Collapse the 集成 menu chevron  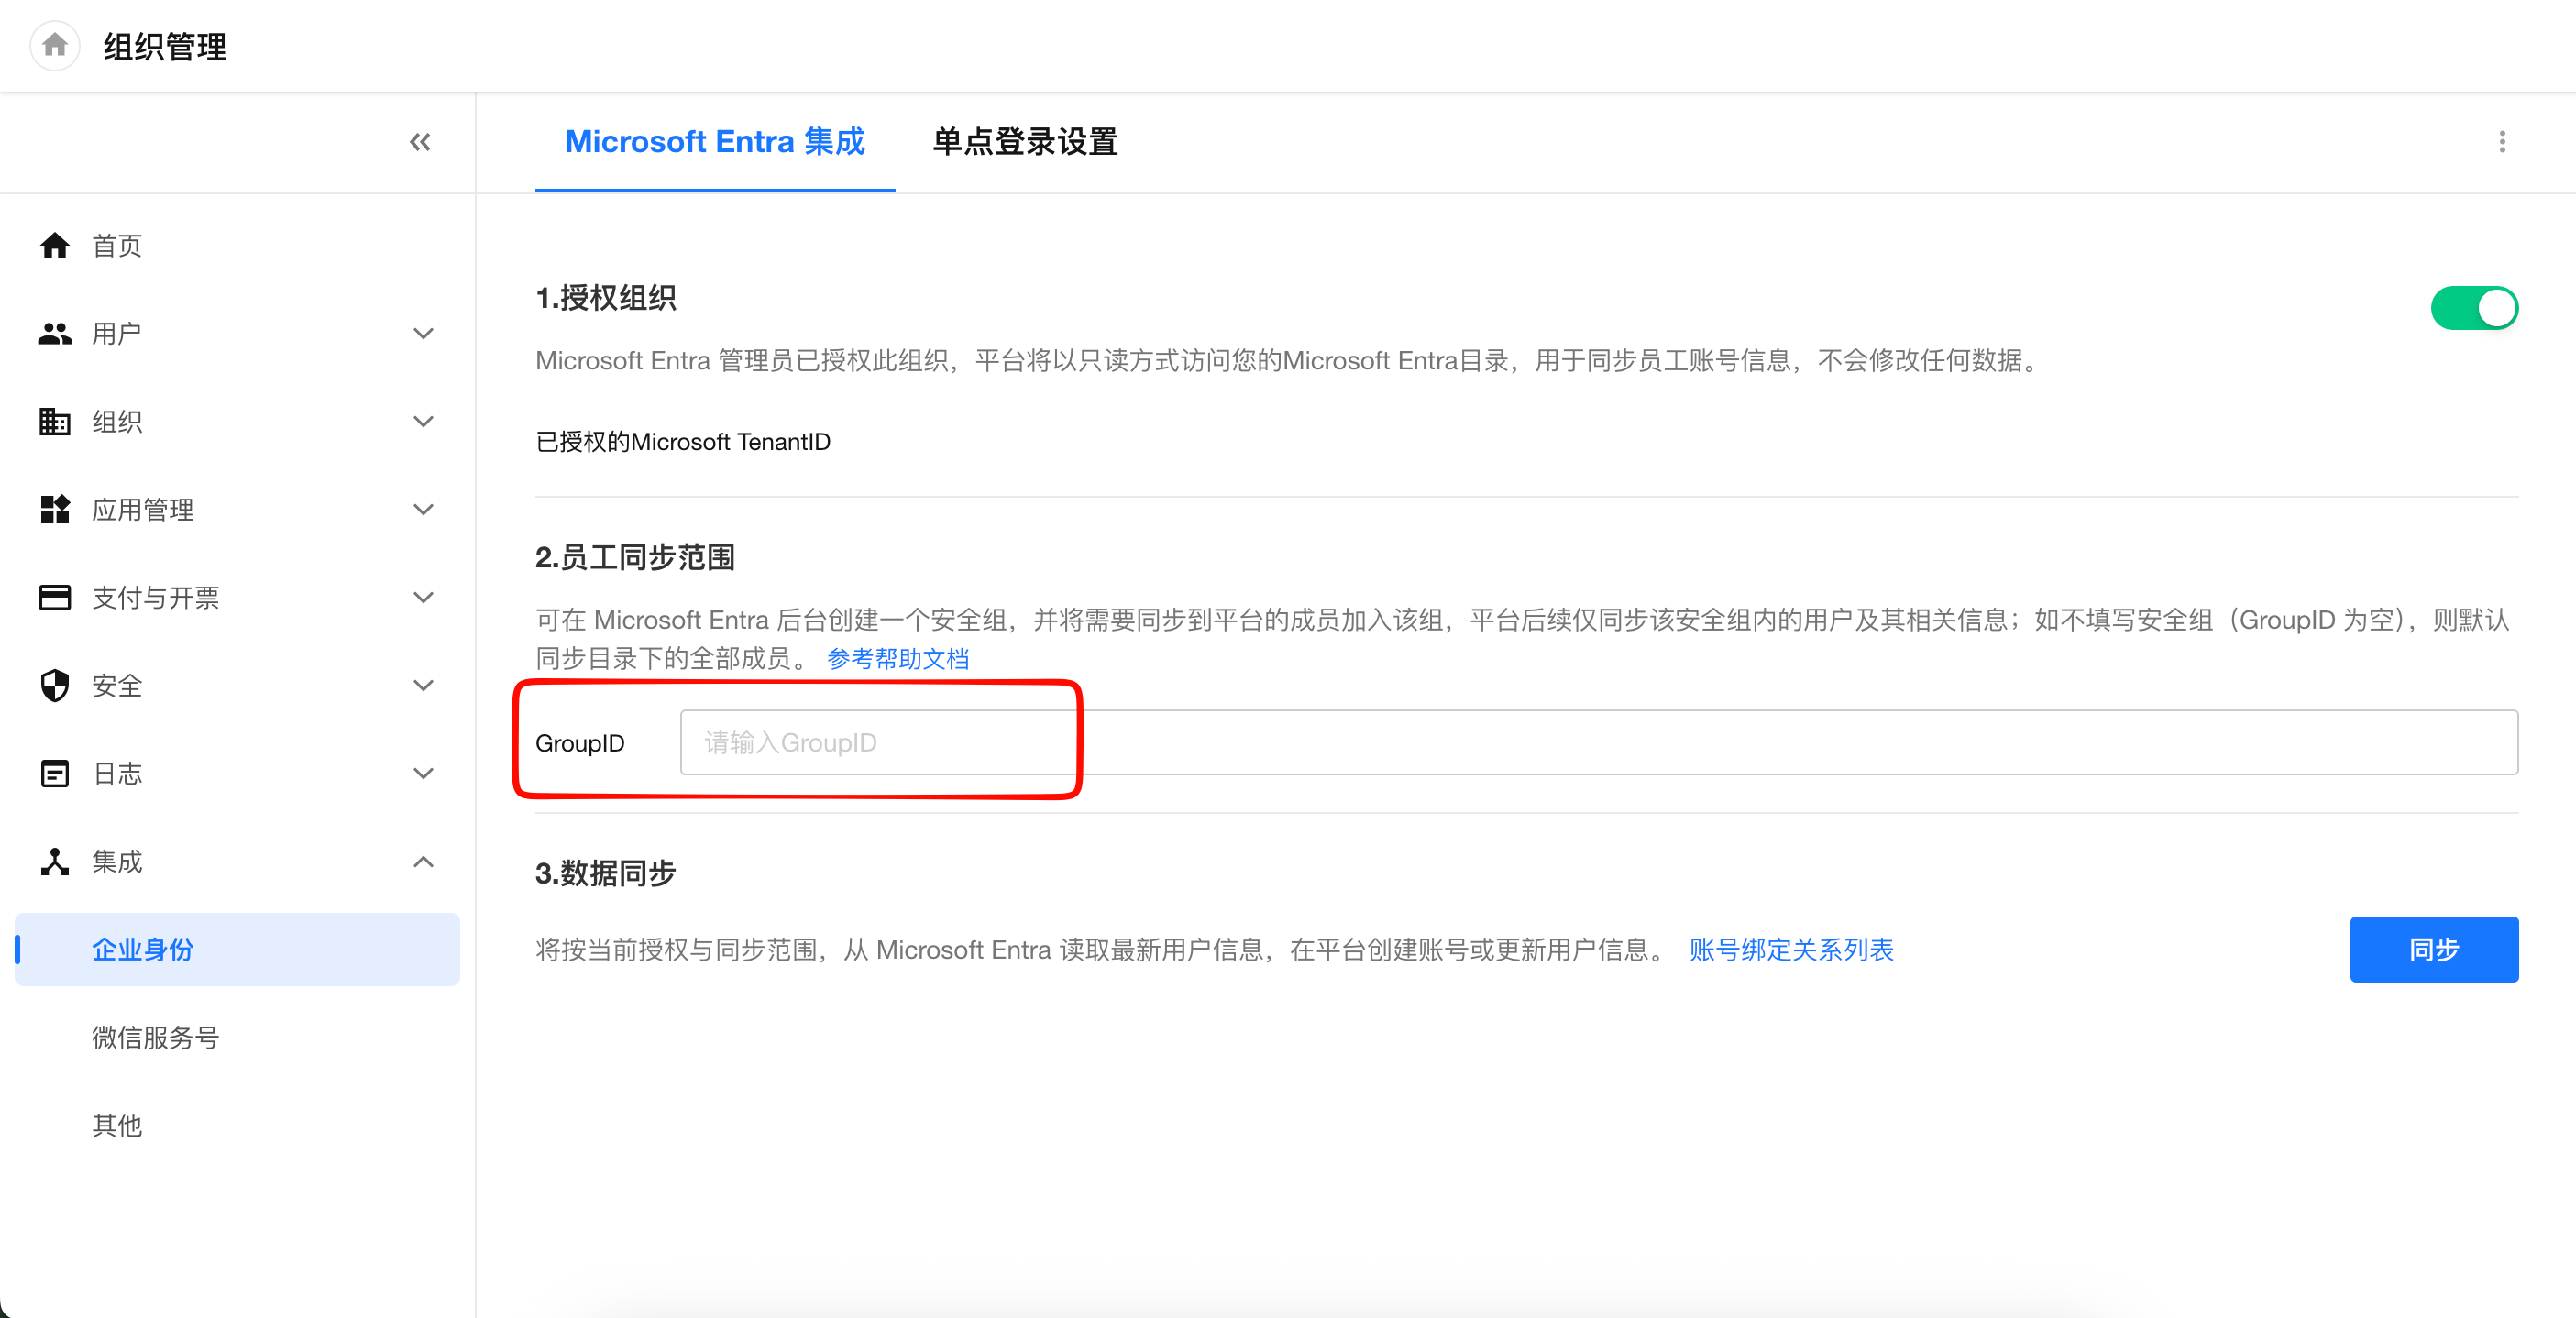tap(423, 861)
